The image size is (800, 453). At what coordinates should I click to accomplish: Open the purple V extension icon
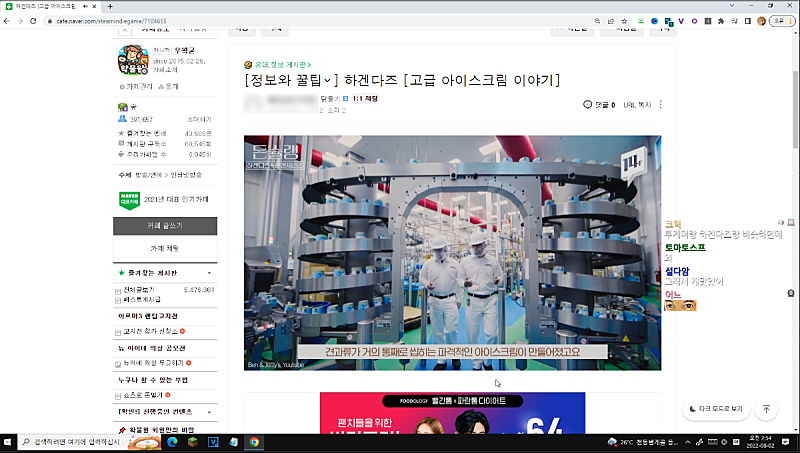681,21
